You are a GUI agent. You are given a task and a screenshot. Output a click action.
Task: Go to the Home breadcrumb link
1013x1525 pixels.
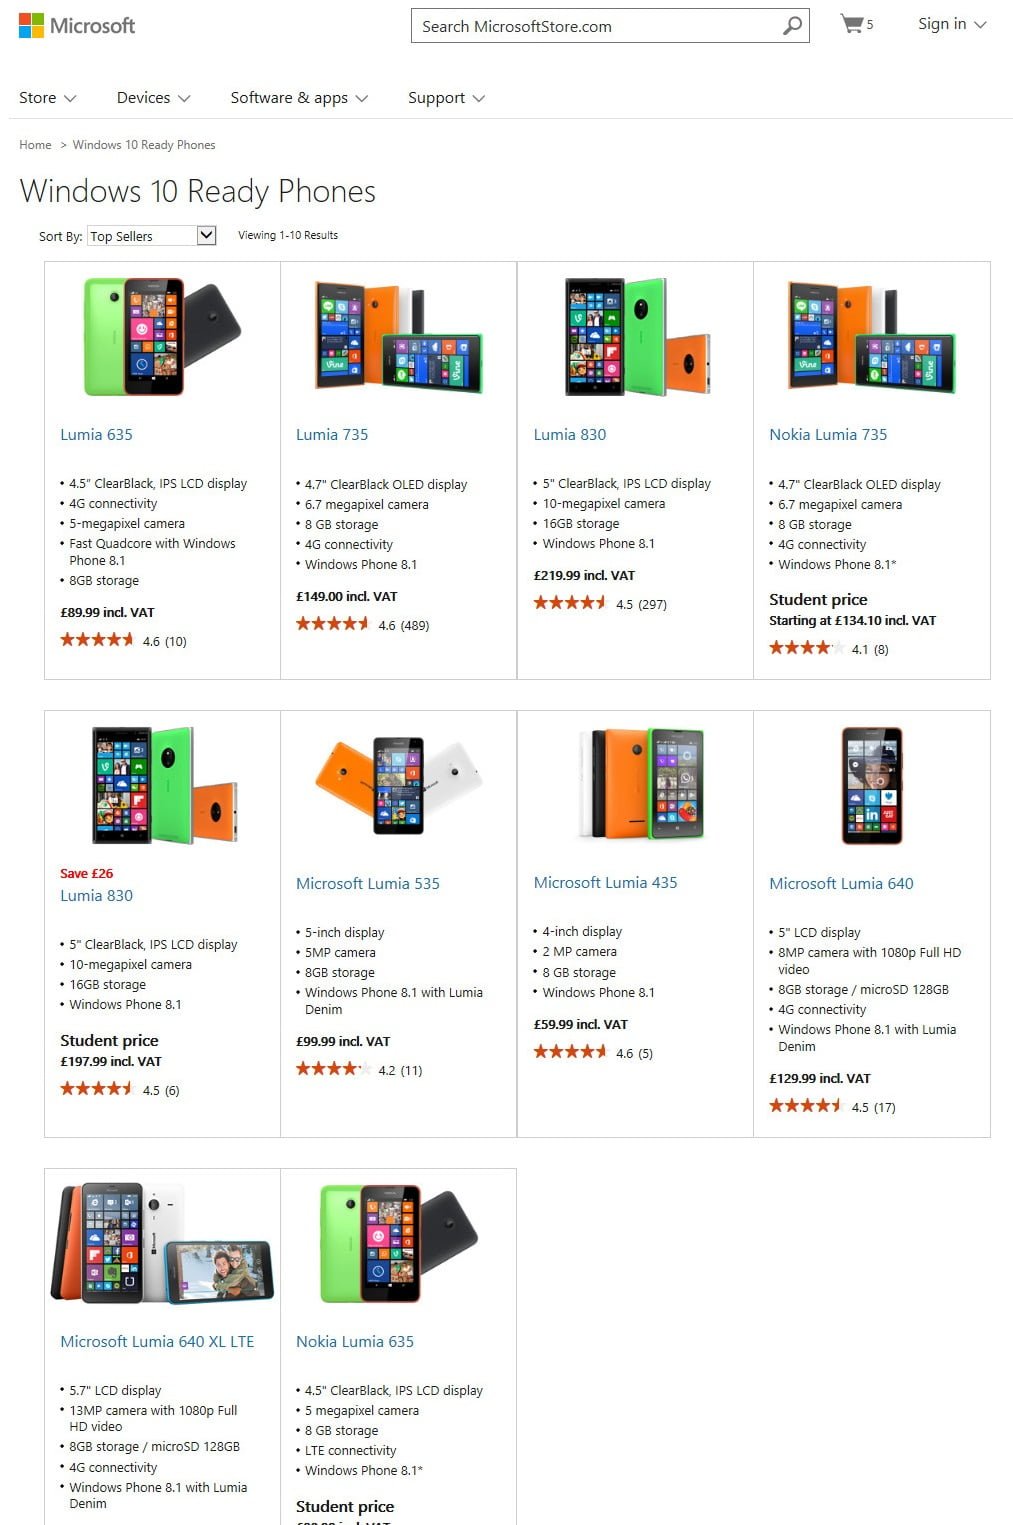click(35, 145)
